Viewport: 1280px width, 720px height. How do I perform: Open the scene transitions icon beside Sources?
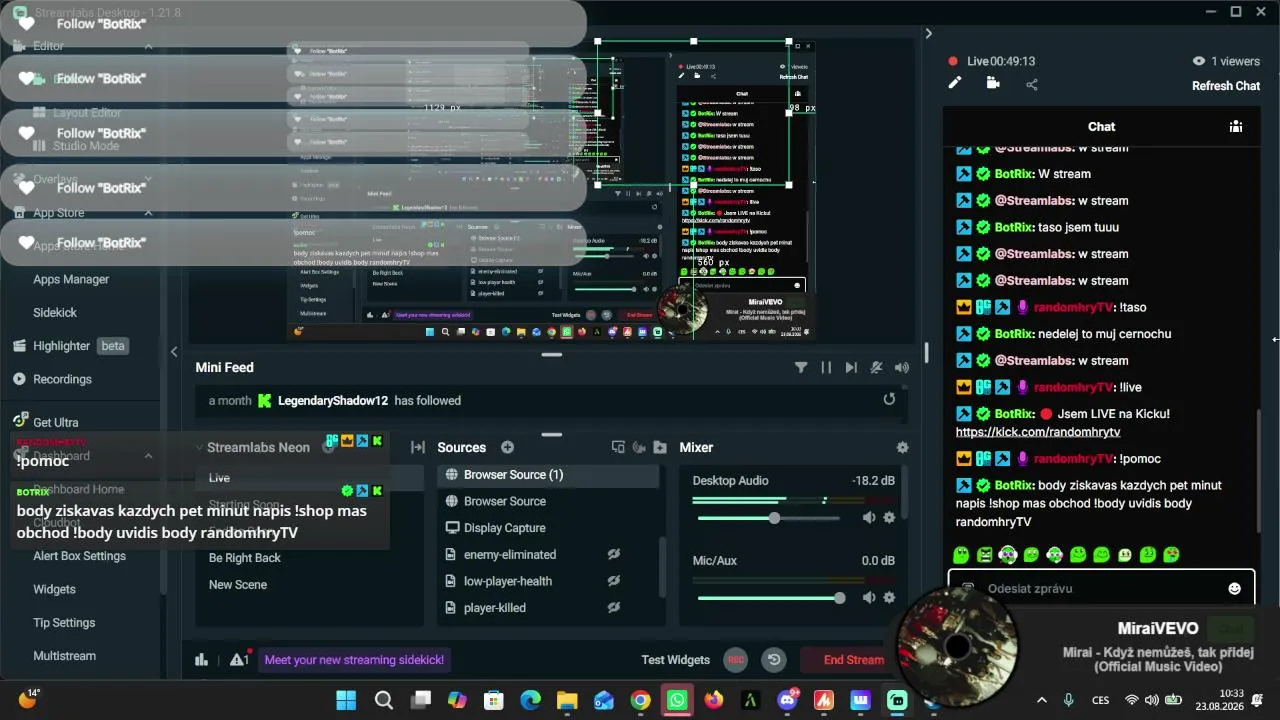[x=418, y=447]
